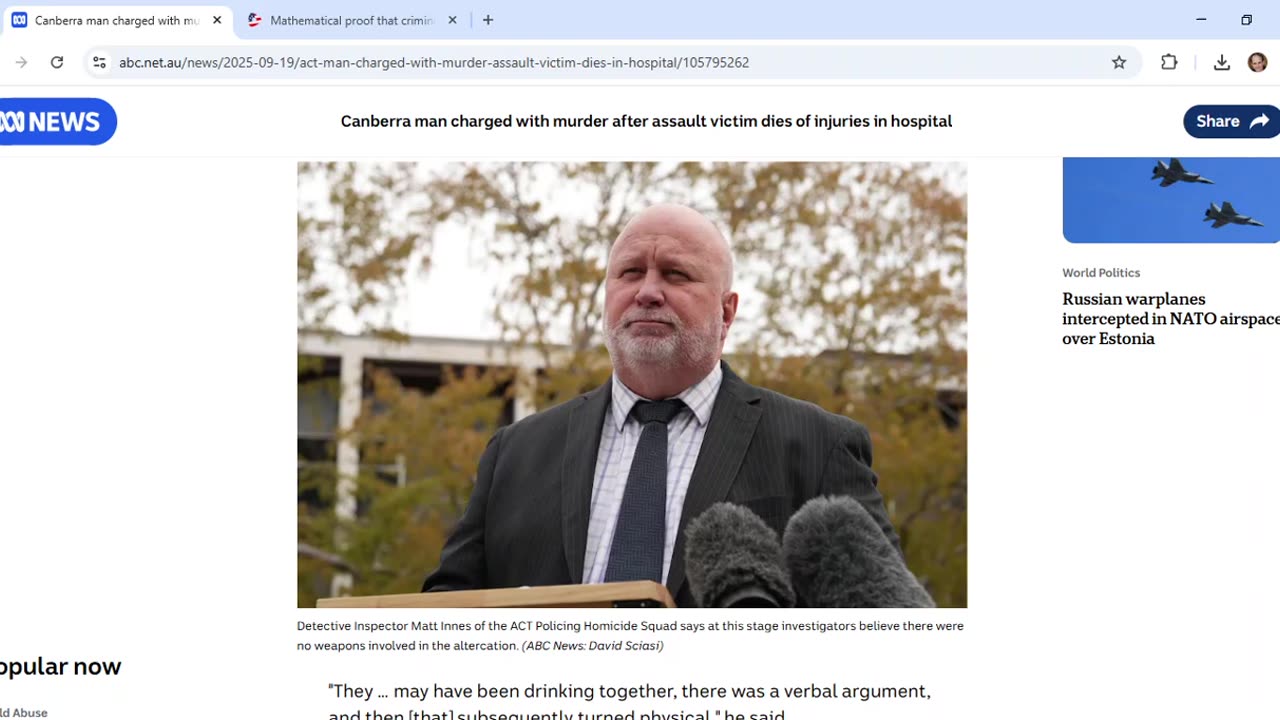Open the Extensions puzzle icon
1280x720 pixels.
click(1169, 62)
